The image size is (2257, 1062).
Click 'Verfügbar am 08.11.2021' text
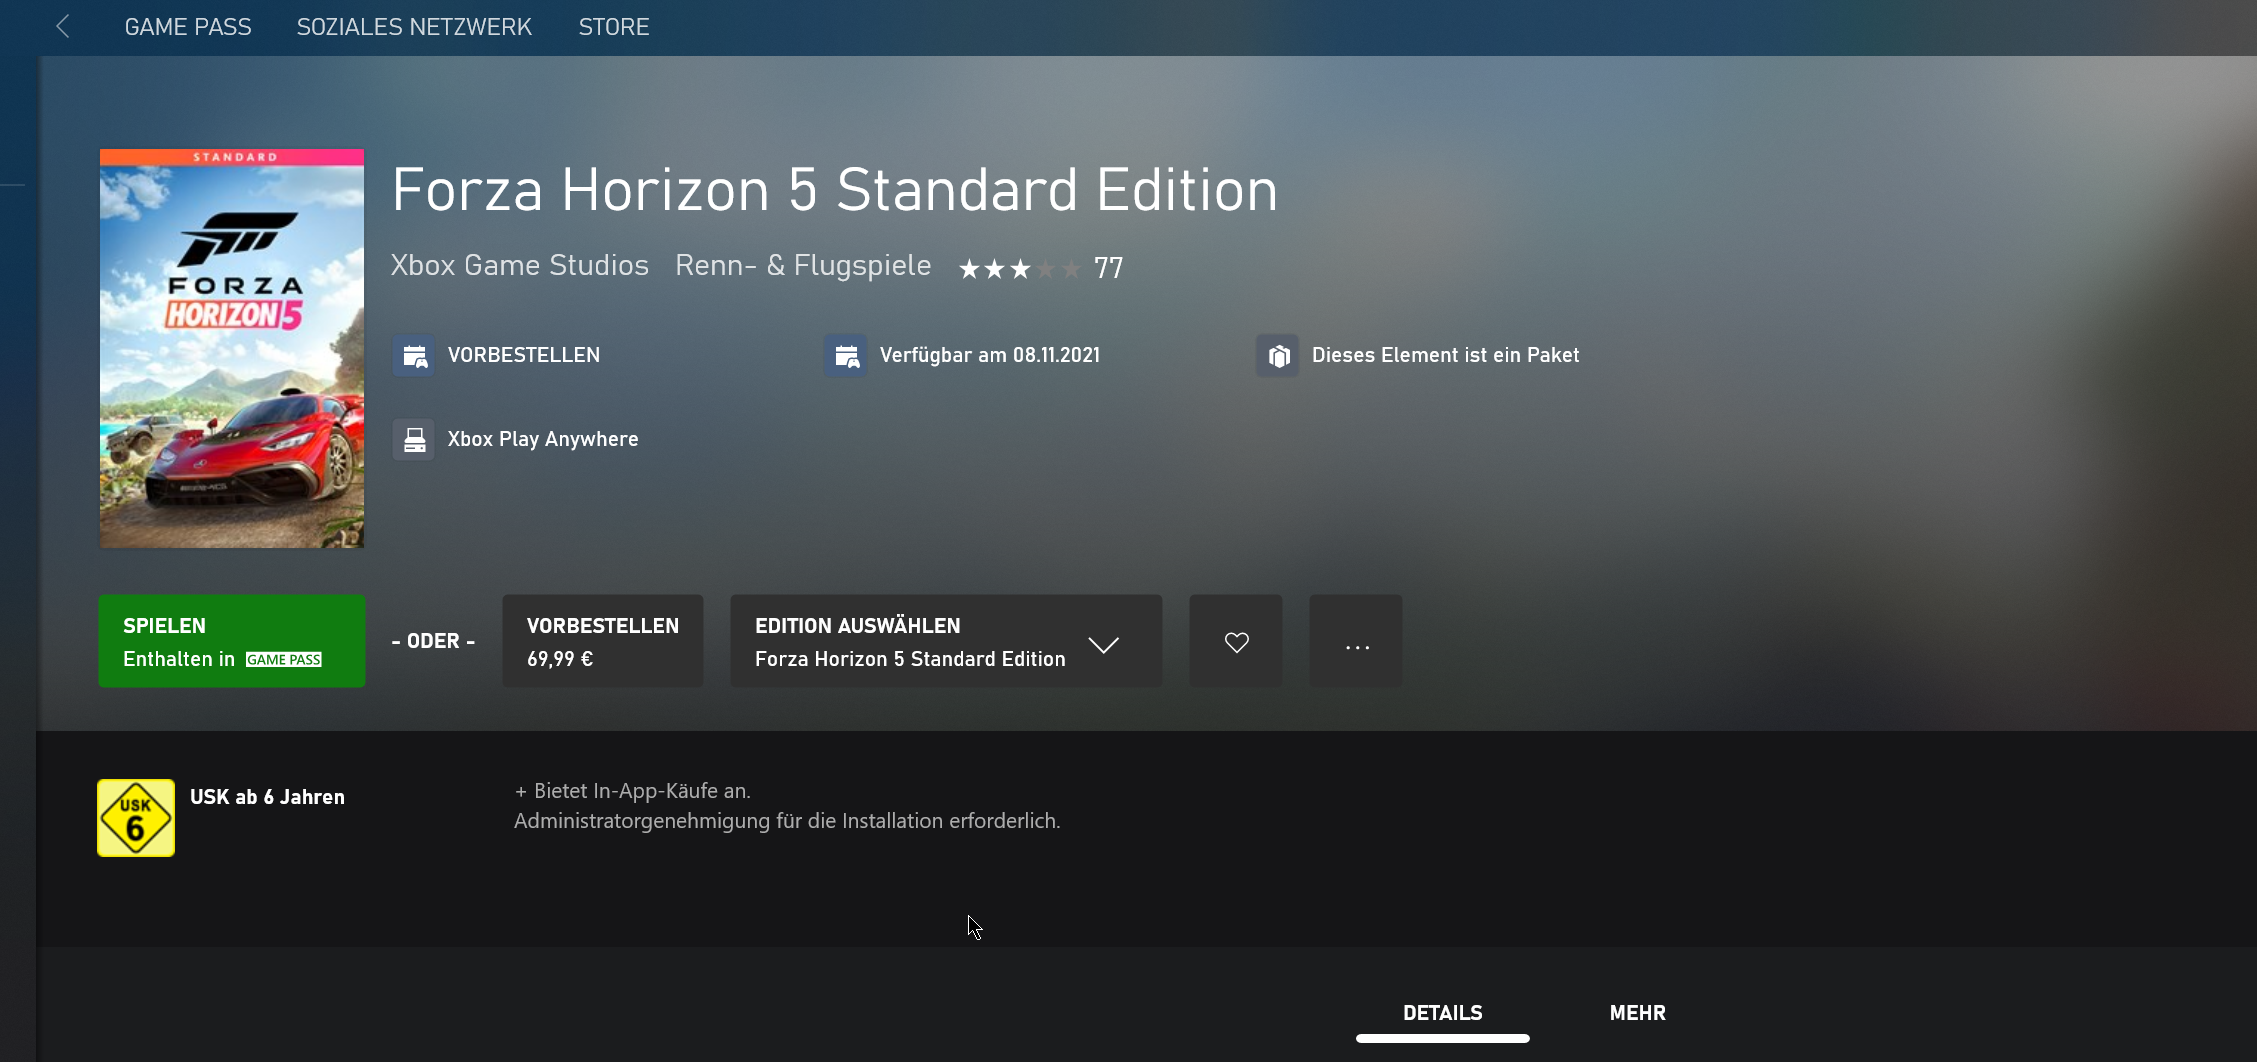point(990,355)
